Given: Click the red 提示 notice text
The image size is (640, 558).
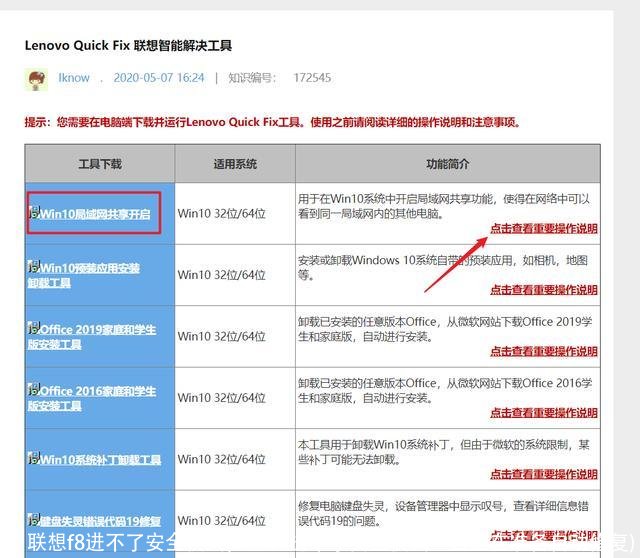Looking at the screenshot, I should 273,122.
